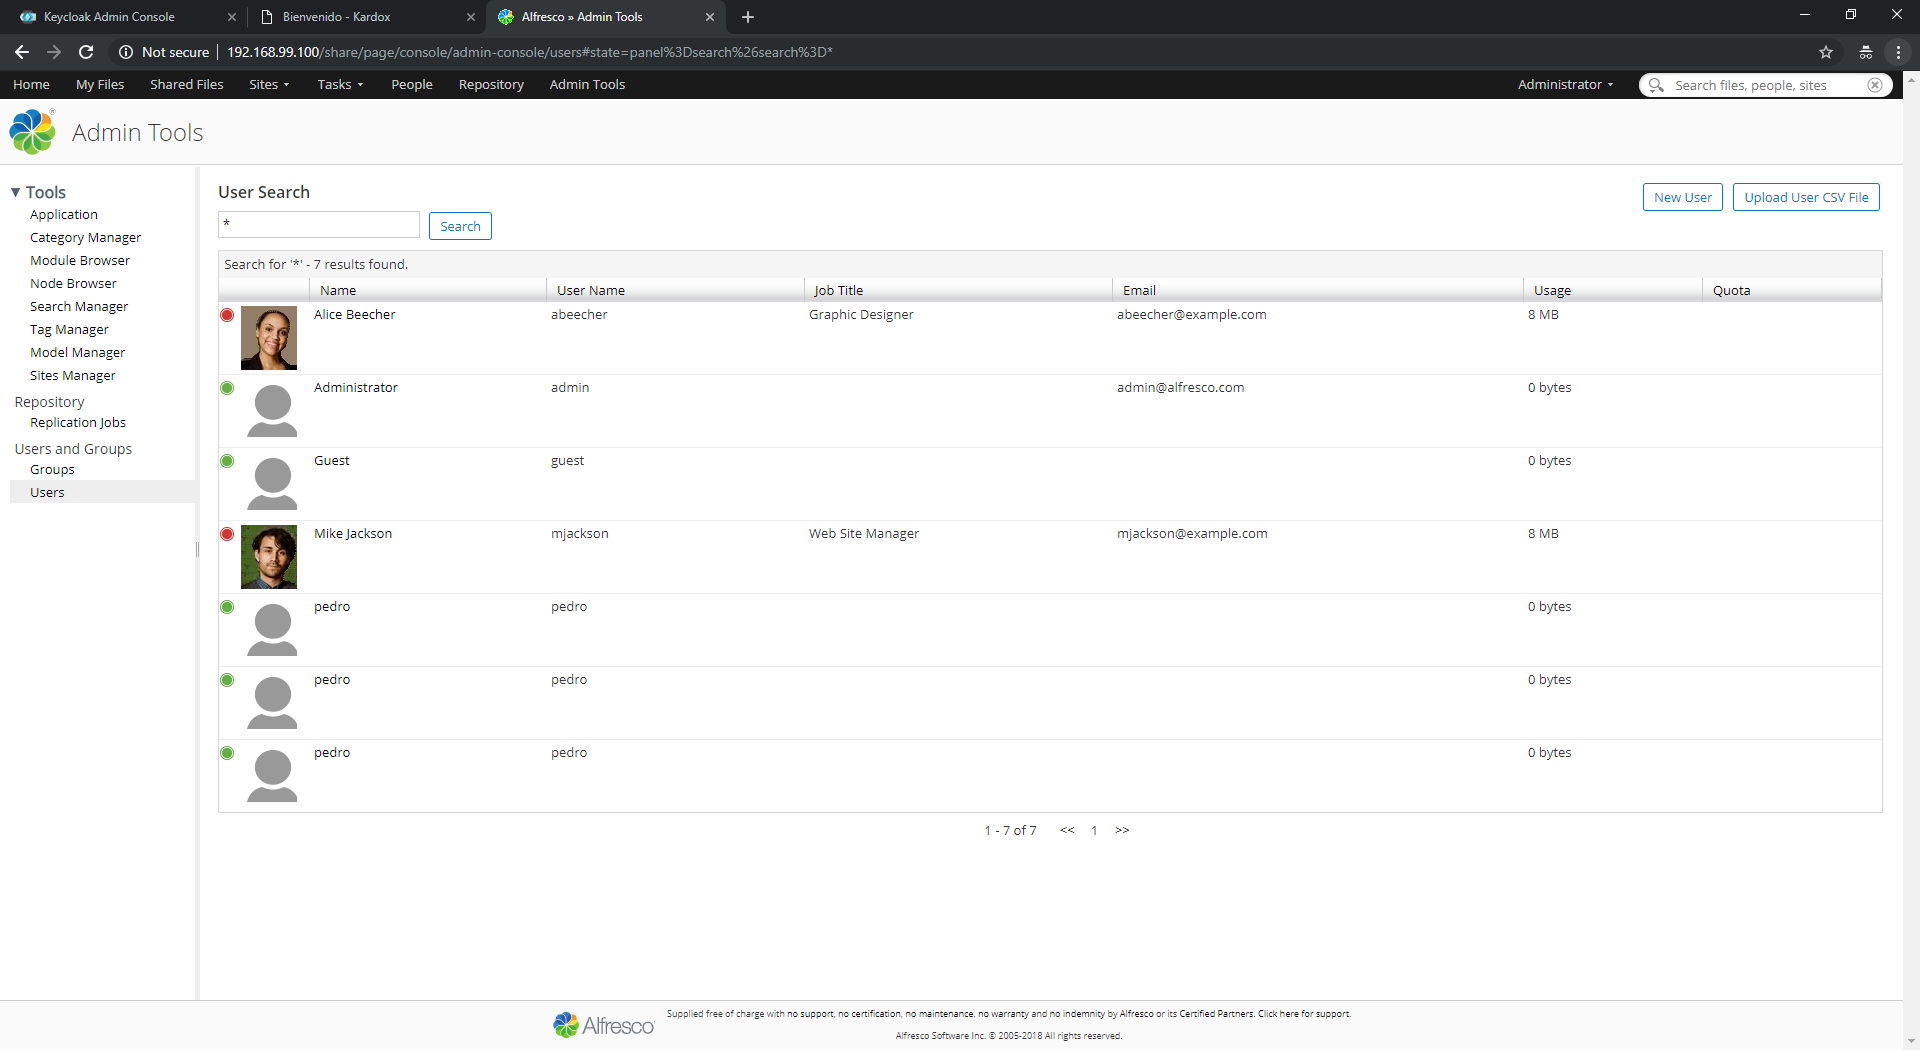Open Replication Jobs in sidebar

78,423
